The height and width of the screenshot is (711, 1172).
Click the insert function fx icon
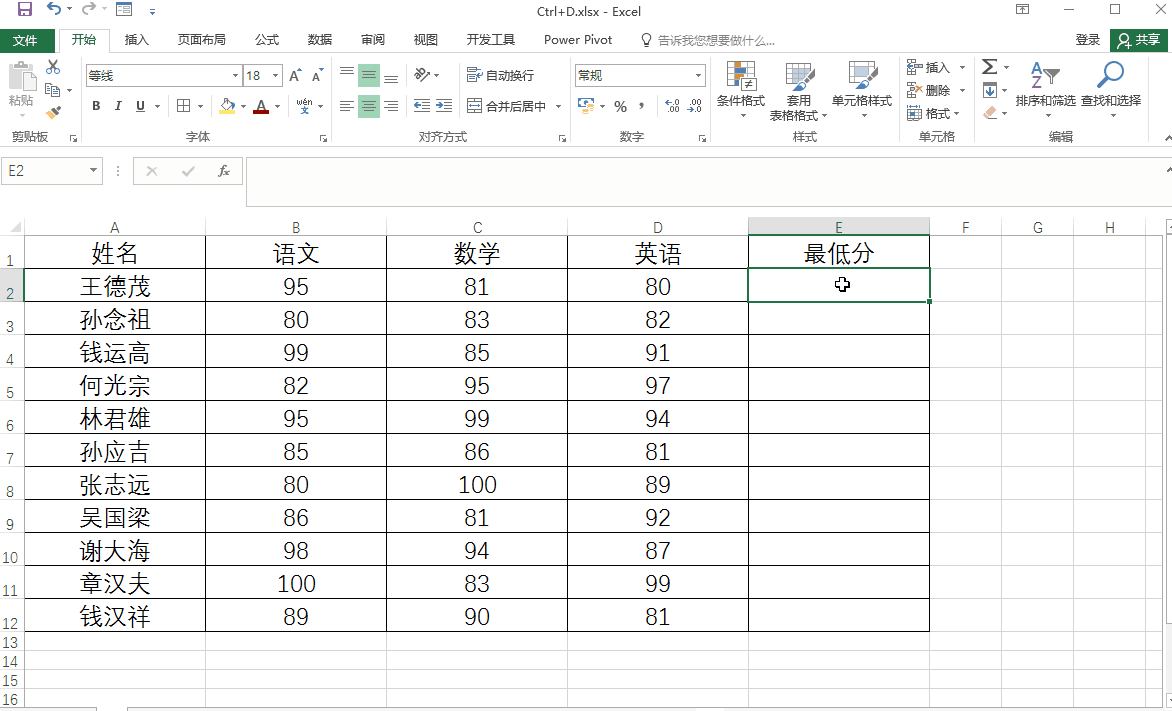click(x=223, y=171)
